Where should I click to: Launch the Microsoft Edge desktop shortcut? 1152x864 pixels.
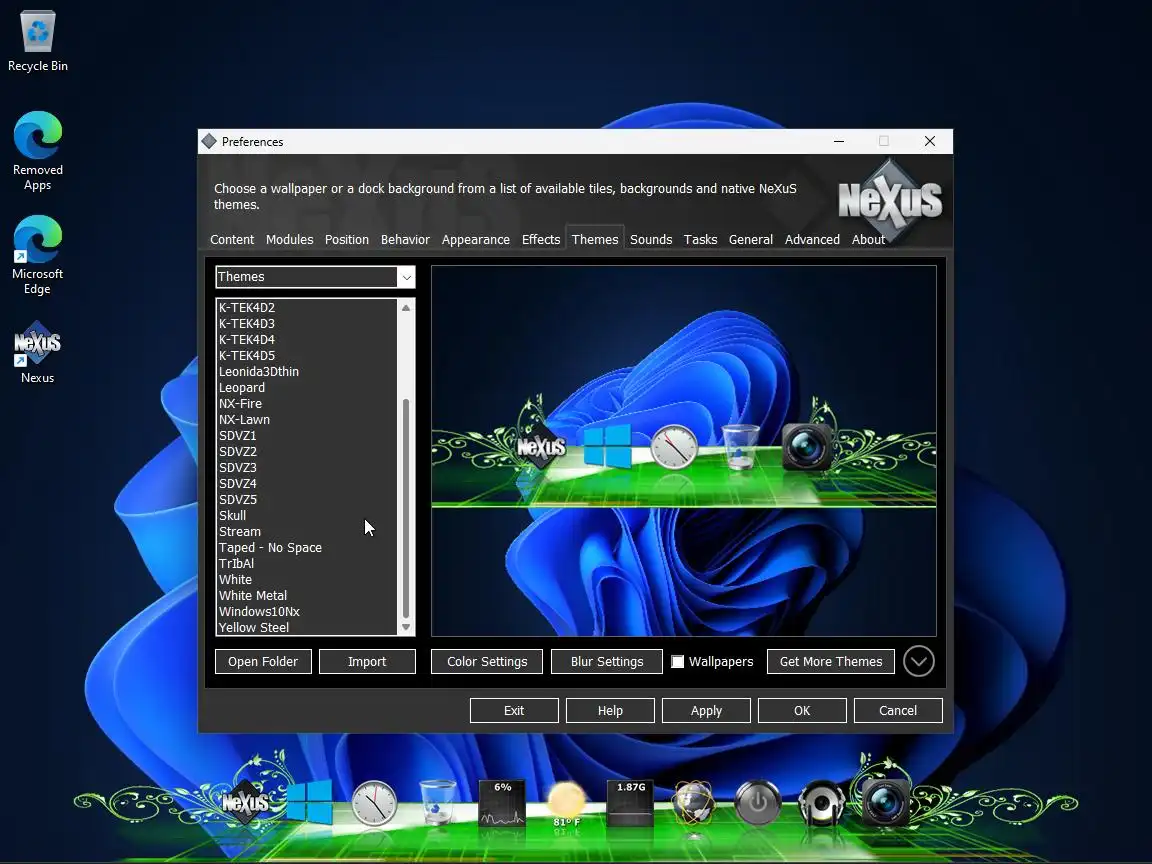tap(37, 255)
